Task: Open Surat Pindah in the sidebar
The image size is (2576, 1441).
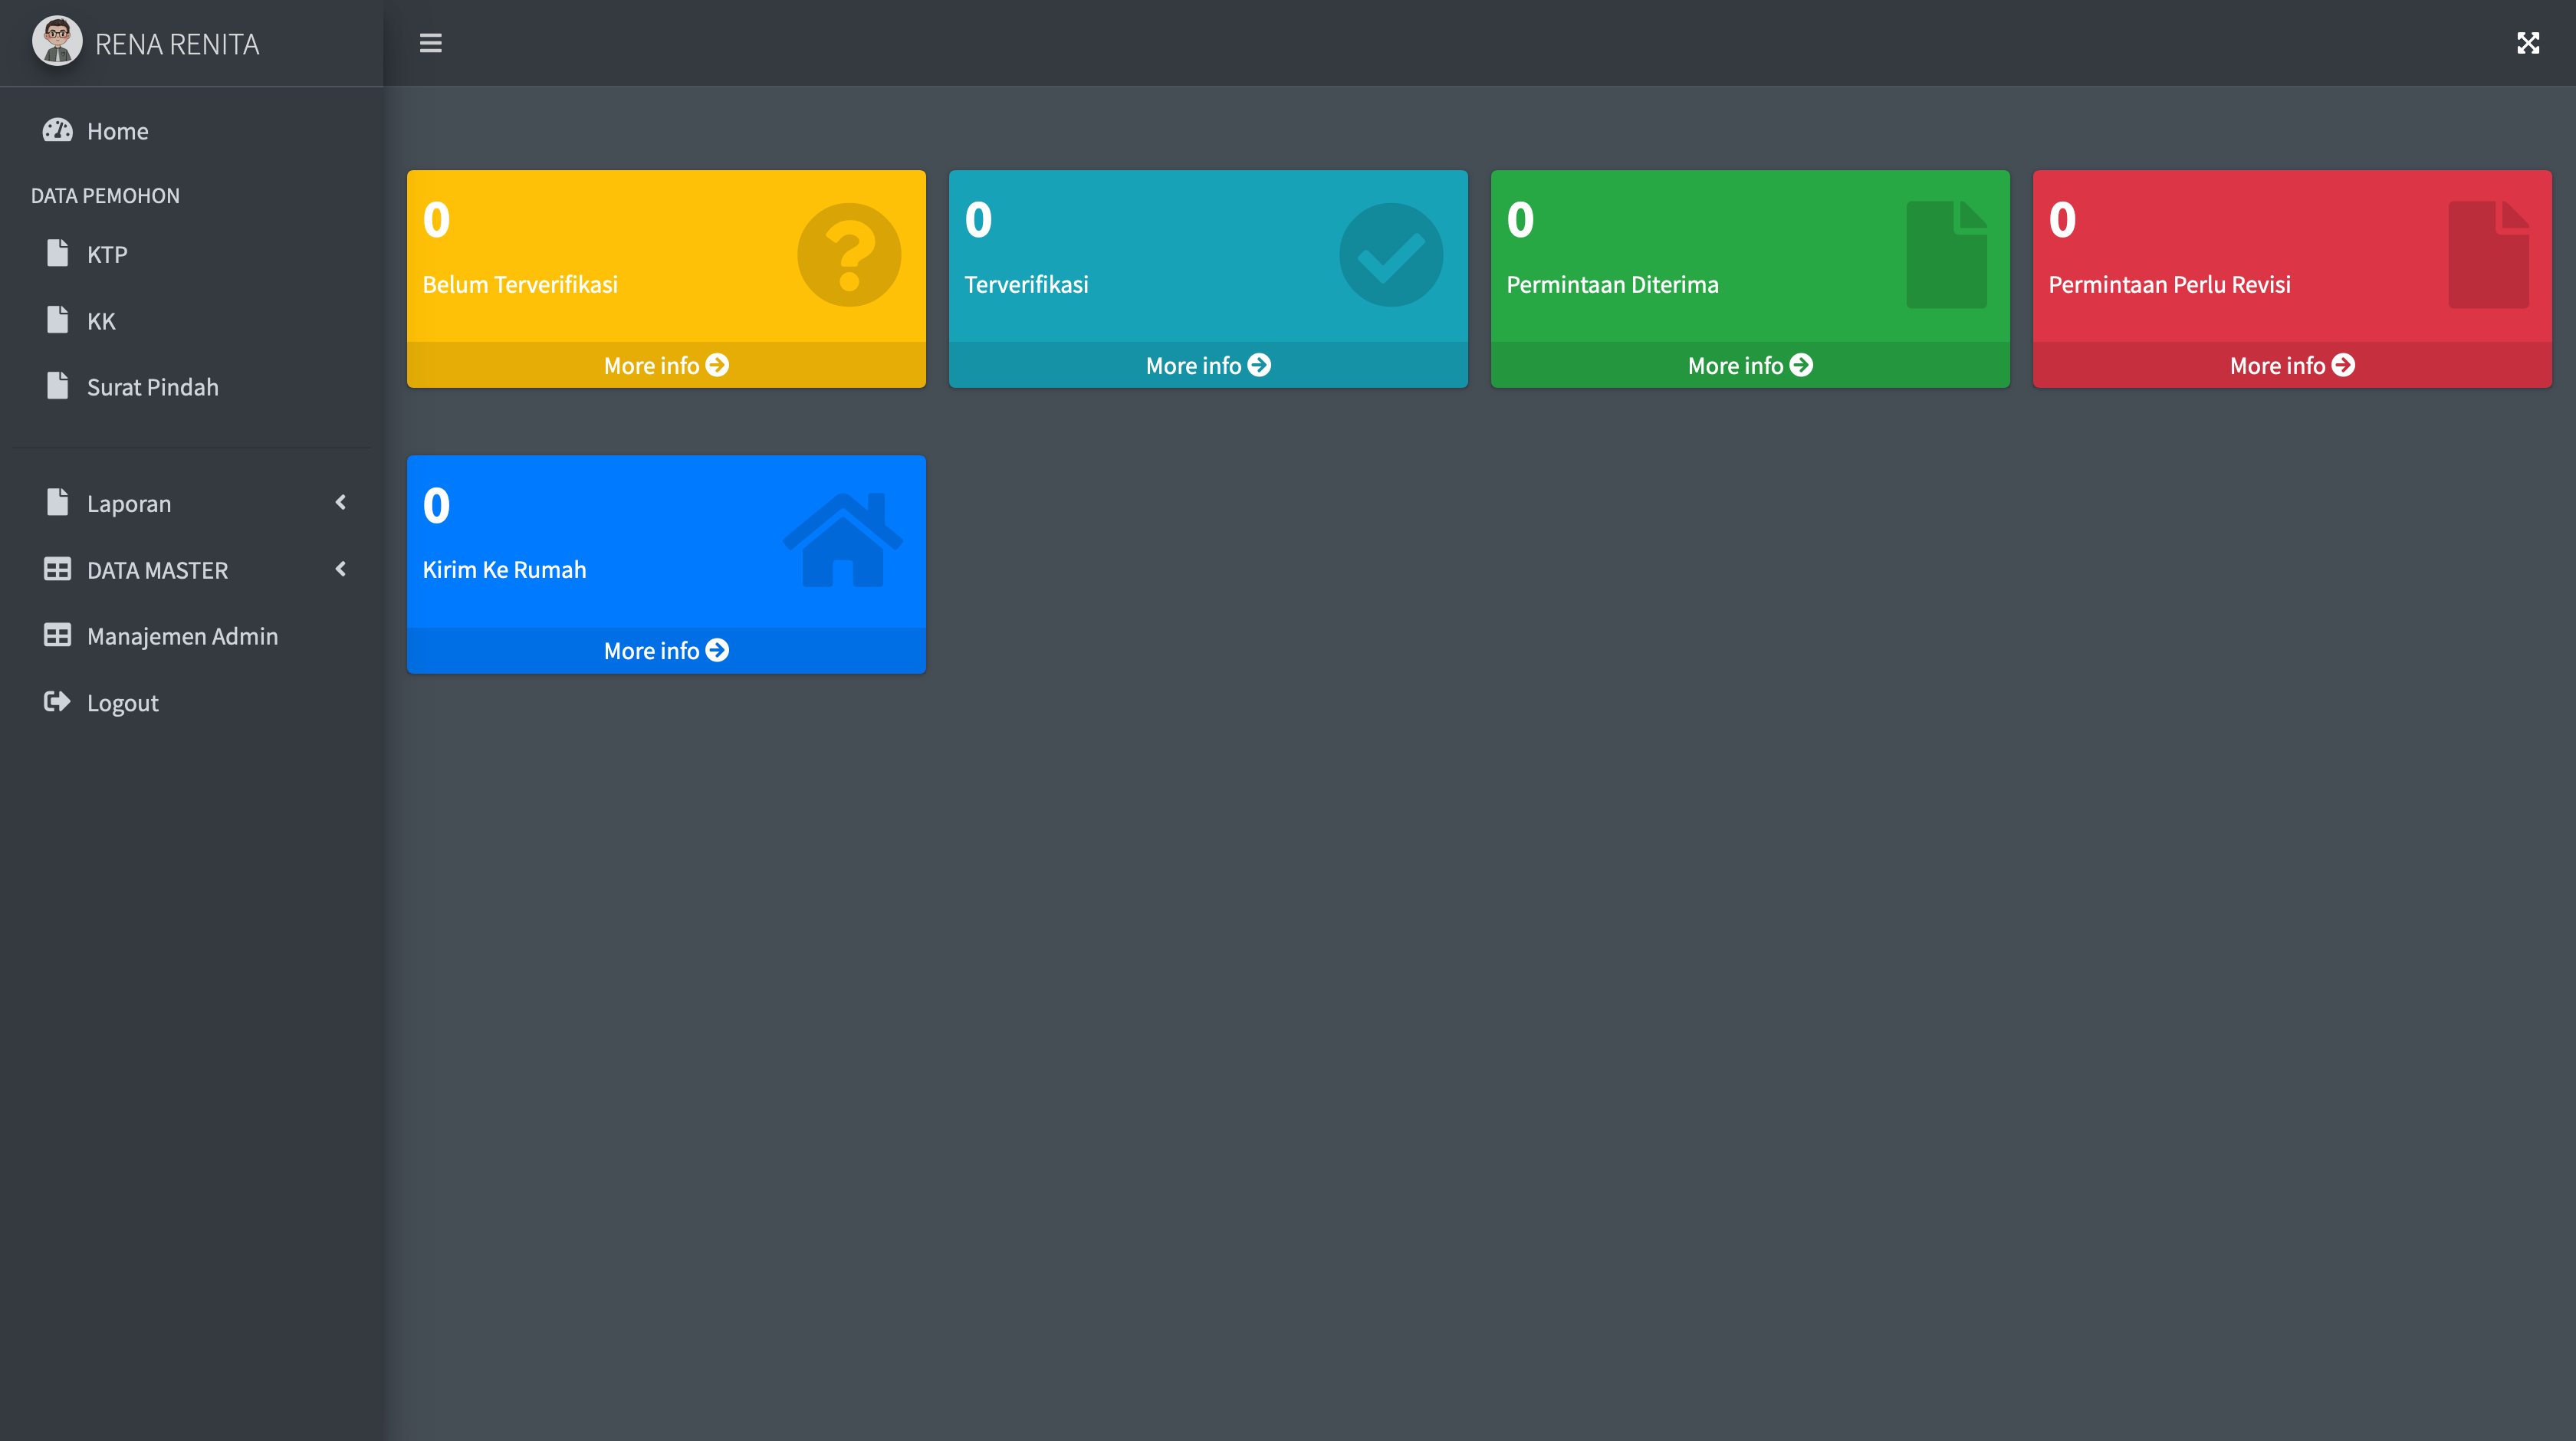Action: pos(152,387)
